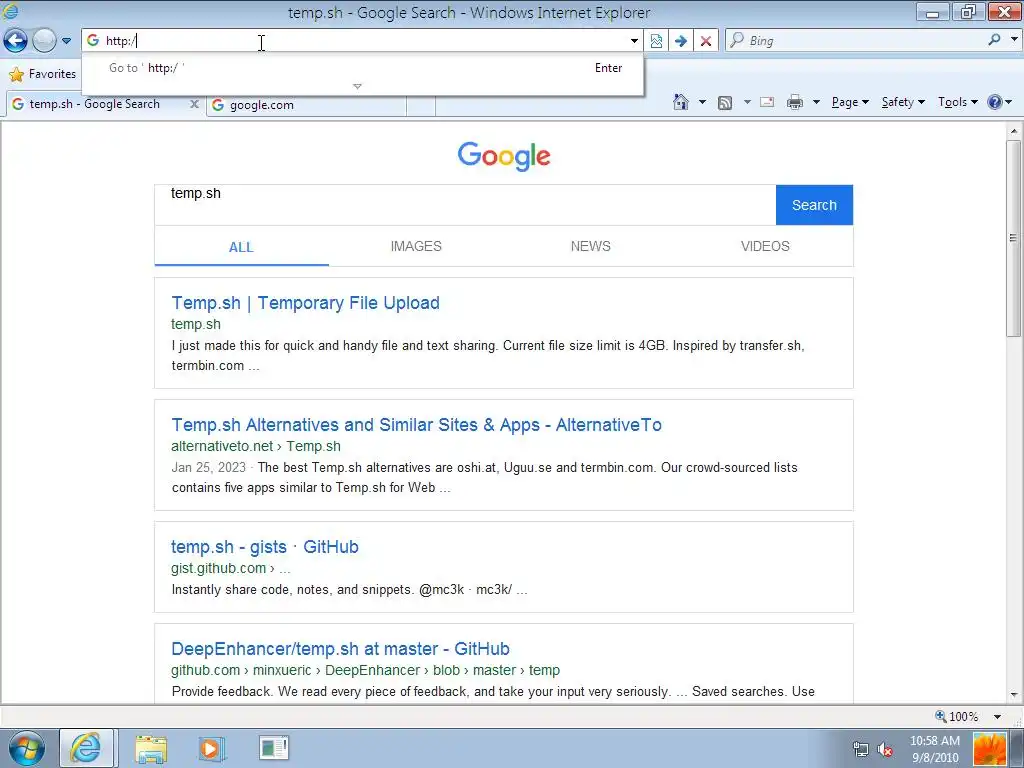
Task: Click the page scrollbar up arrow
Action: [x=1014, y=131]
